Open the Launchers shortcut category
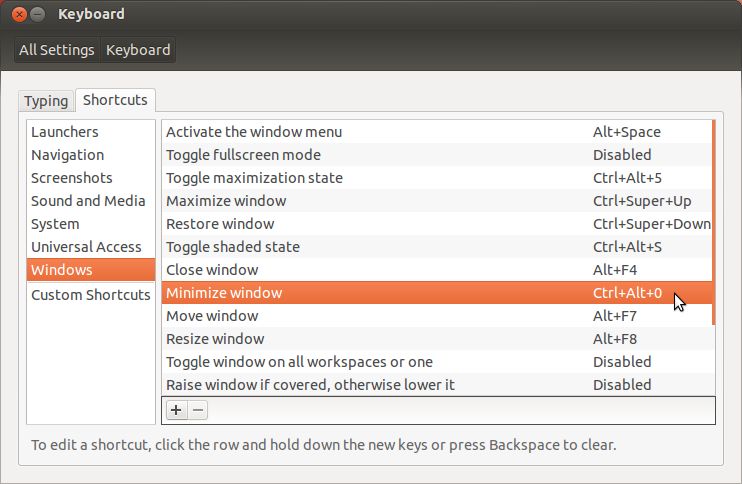The image size is (742, 484). (91, 132)
